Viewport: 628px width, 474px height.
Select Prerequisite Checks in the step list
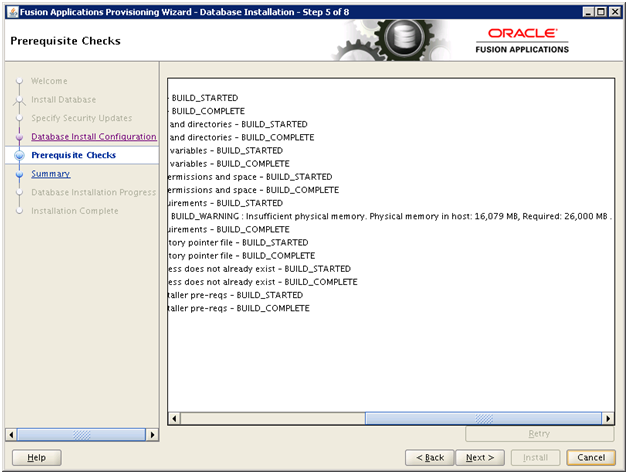pyautogui.click(x=74, y=155)
